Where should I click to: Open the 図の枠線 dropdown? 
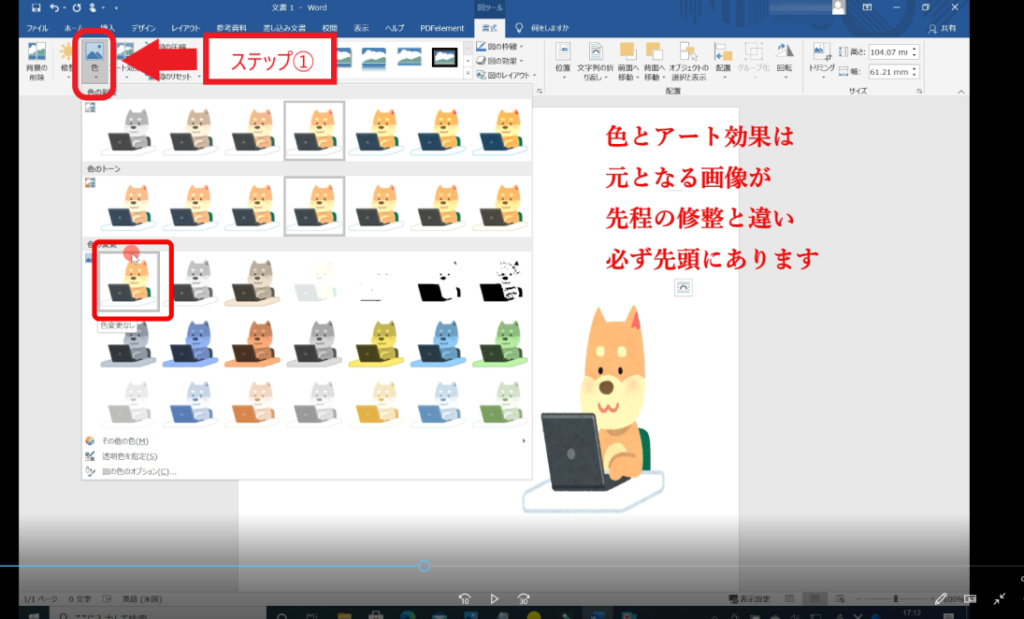(x=502, y=46)
